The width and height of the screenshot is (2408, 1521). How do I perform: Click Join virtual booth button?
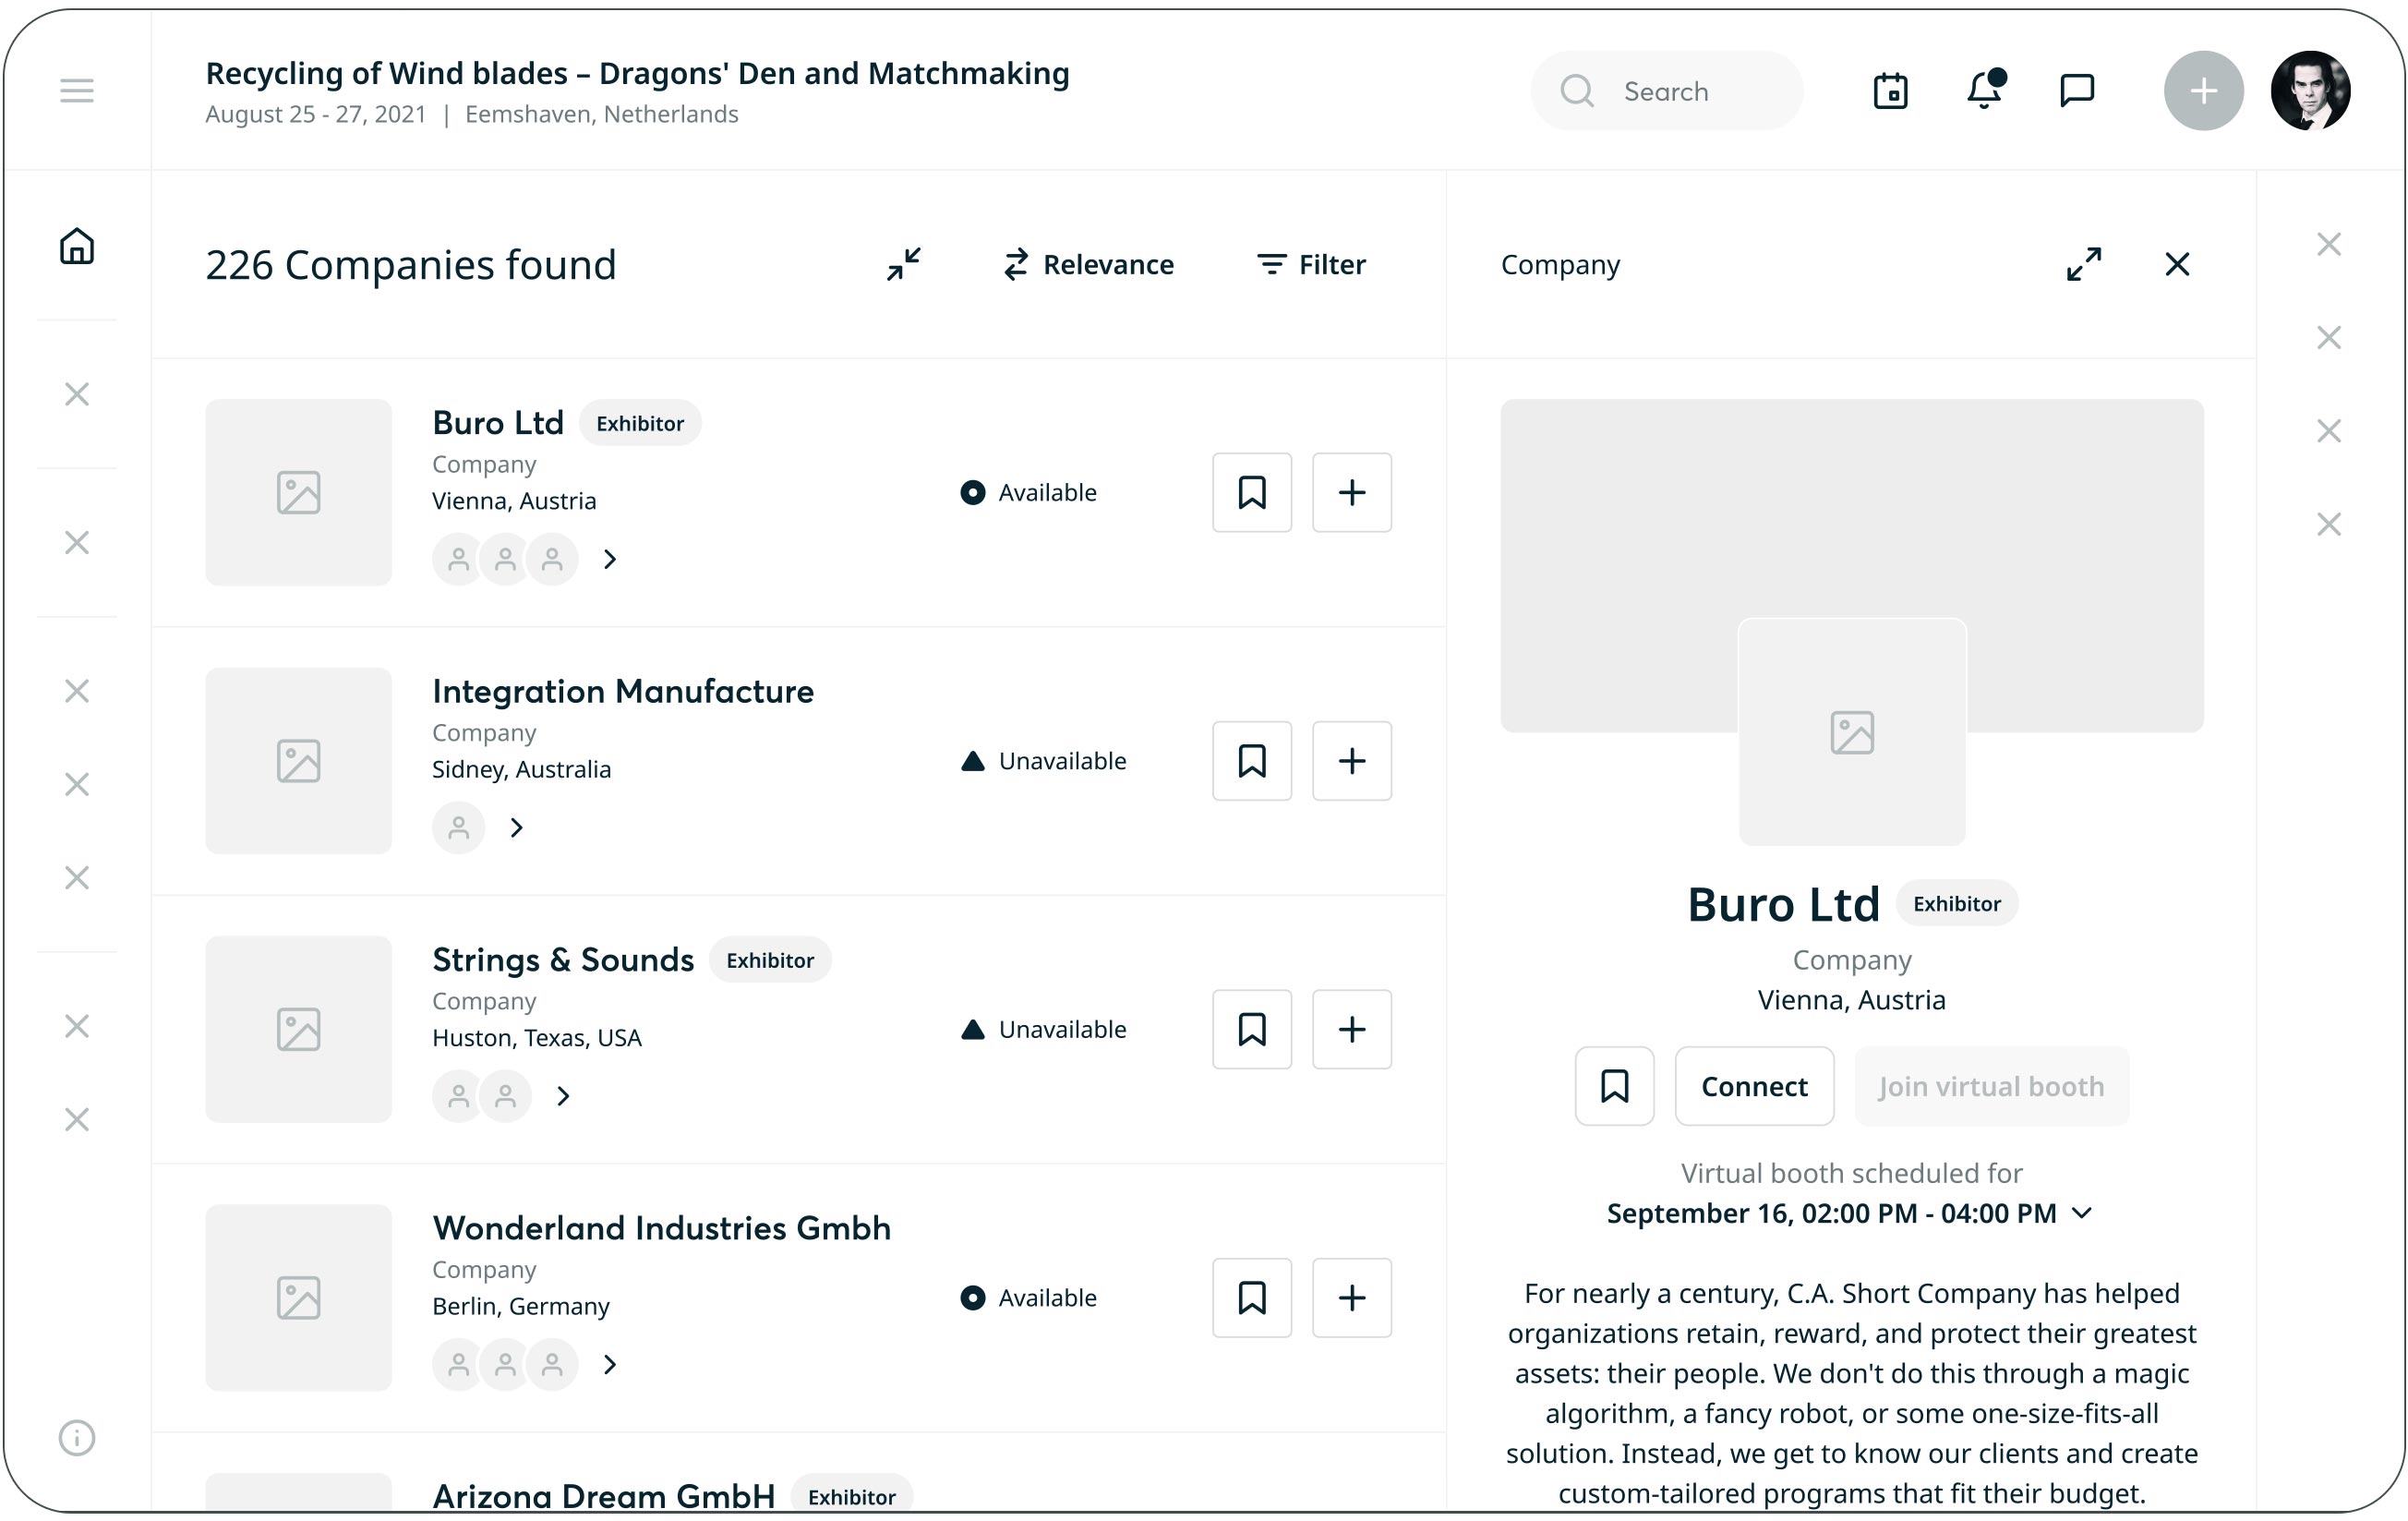click(x=1991, y=1086)
